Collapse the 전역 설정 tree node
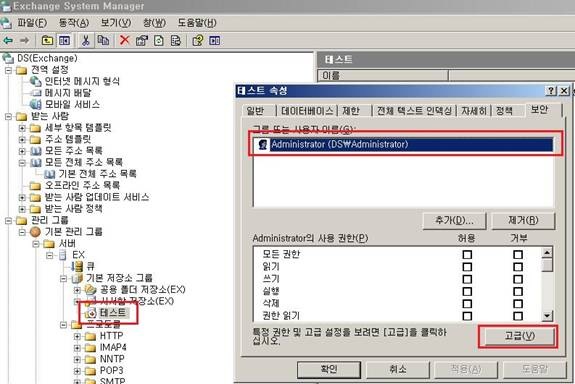 (x=8, y=70)
